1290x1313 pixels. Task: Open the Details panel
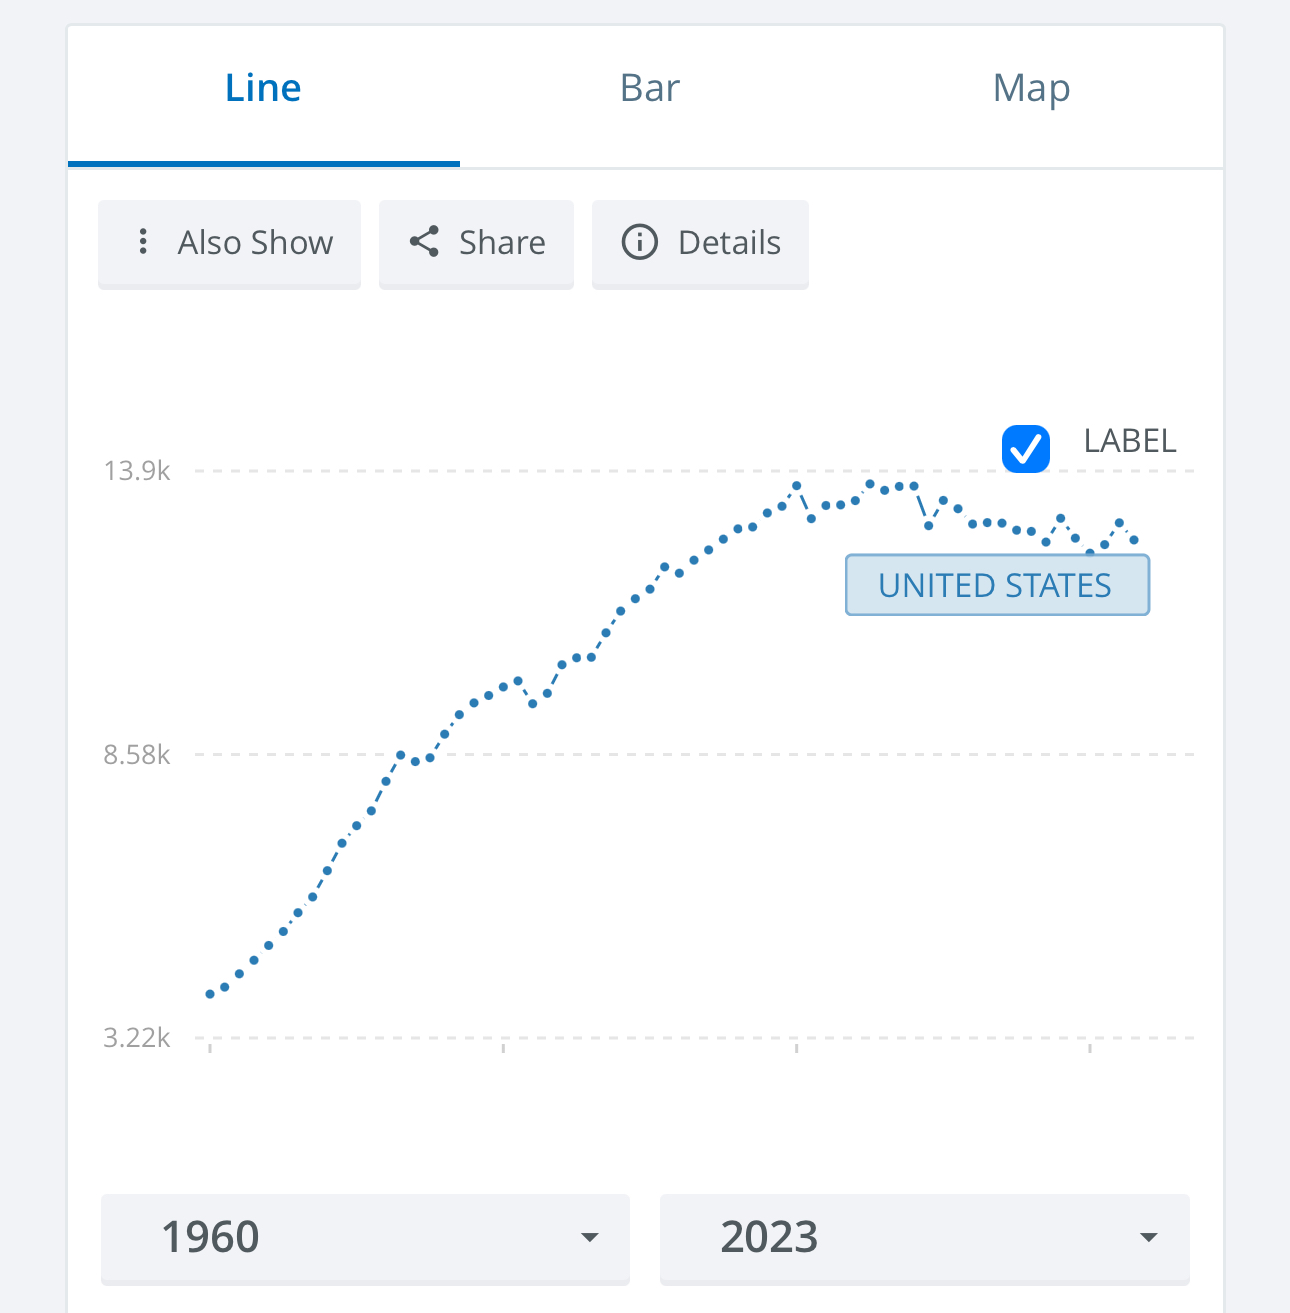pyautogui.click(x=700, y=243)
